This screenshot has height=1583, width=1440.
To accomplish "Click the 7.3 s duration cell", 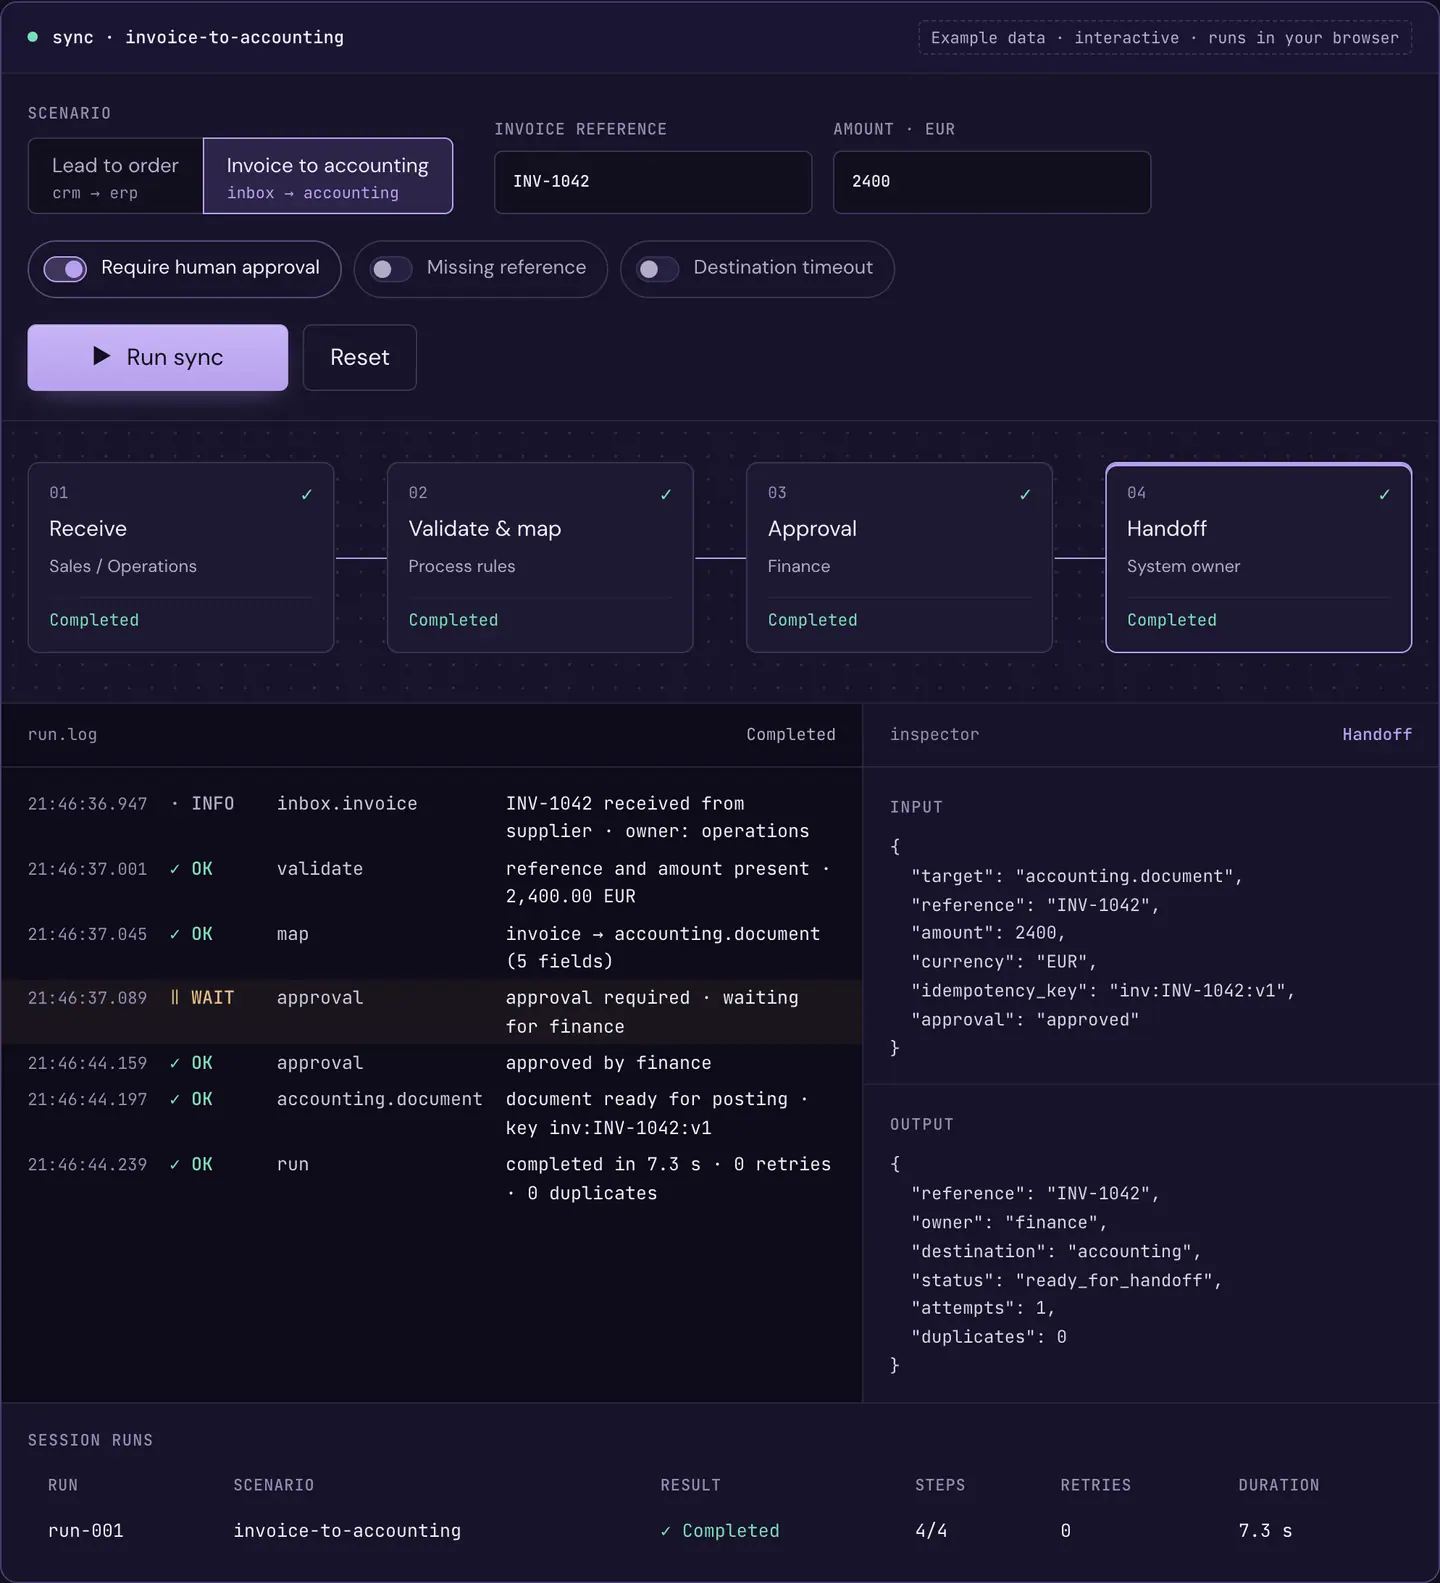I will pyautogui.click(x=1265, y=1531).
